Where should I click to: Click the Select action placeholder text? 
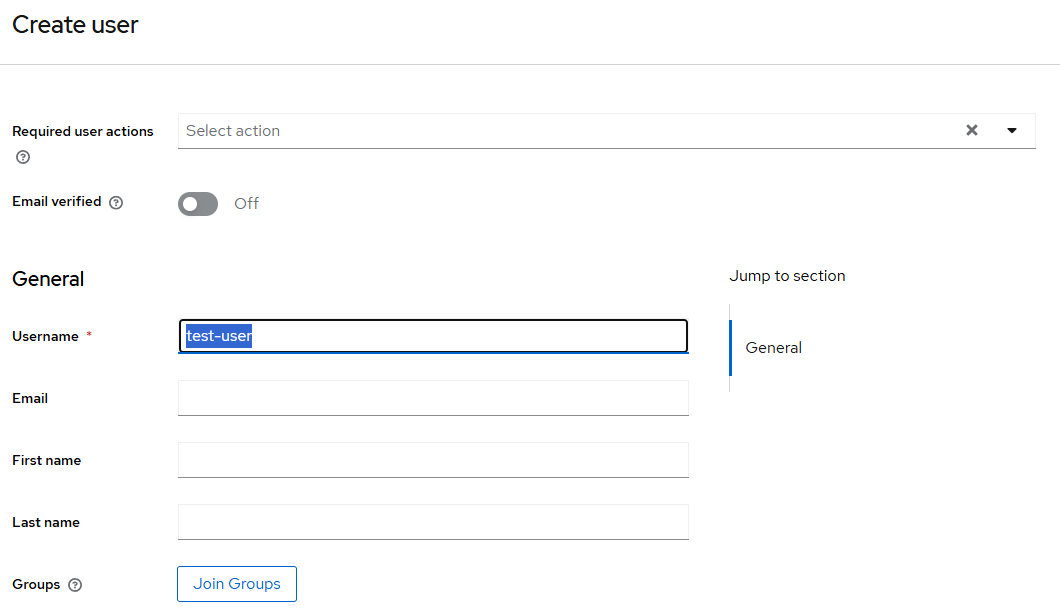(233, 130)
